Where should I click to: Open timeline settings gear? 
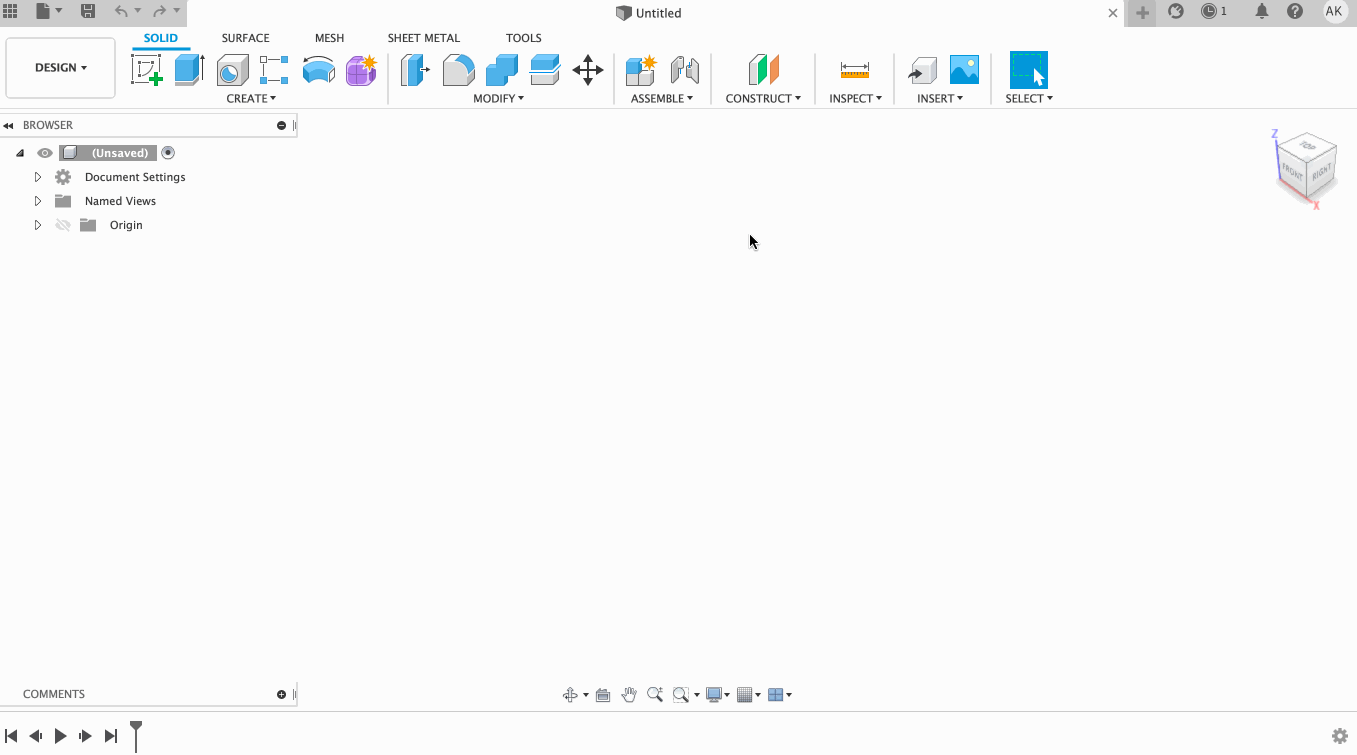coord(1340,736)
